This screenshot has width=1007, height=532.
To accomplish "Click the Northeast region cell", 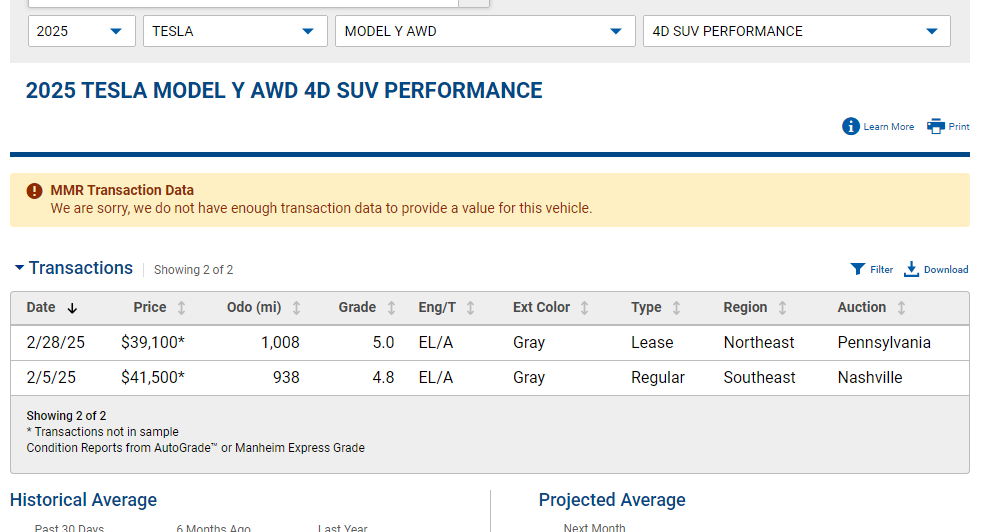I will (758, 342).
